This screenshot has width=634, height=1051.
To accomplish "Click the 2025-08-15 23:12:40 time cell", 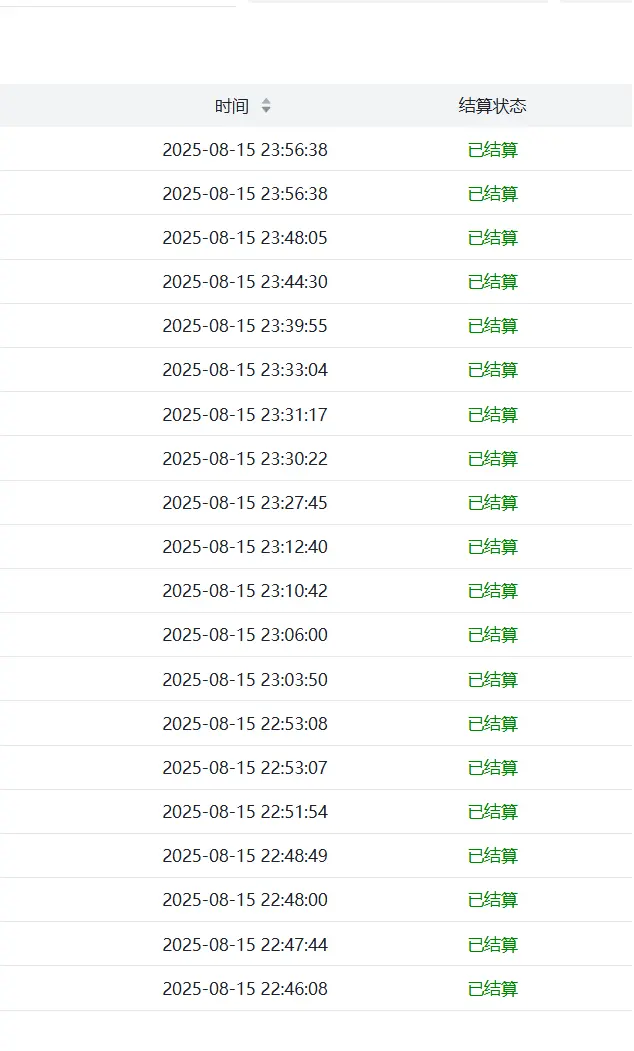I will 245,547.
